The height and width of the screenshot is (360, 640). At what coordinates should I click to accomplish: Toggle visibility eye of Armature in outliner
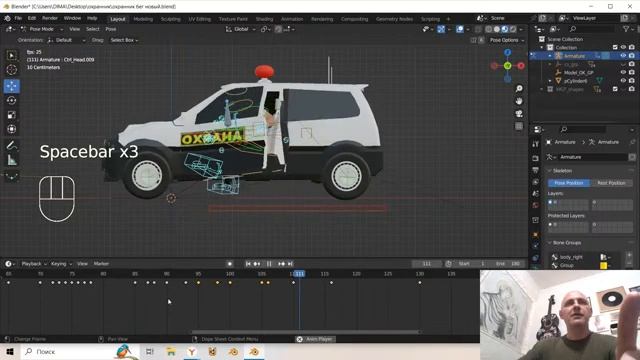623,56
